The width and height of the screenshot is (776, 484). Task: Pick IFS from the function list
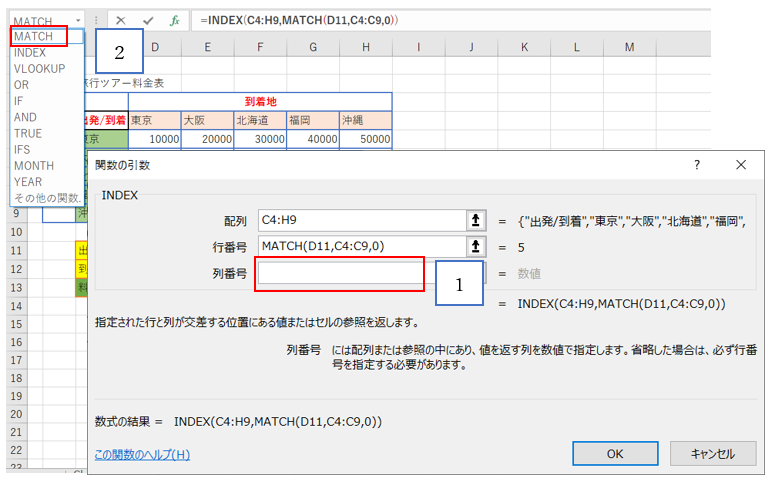point(25,149)
